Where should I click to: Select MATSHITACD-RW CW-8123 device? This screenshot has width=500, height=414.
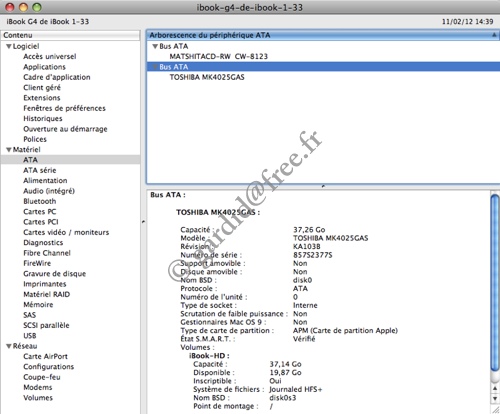coord(218,56)
